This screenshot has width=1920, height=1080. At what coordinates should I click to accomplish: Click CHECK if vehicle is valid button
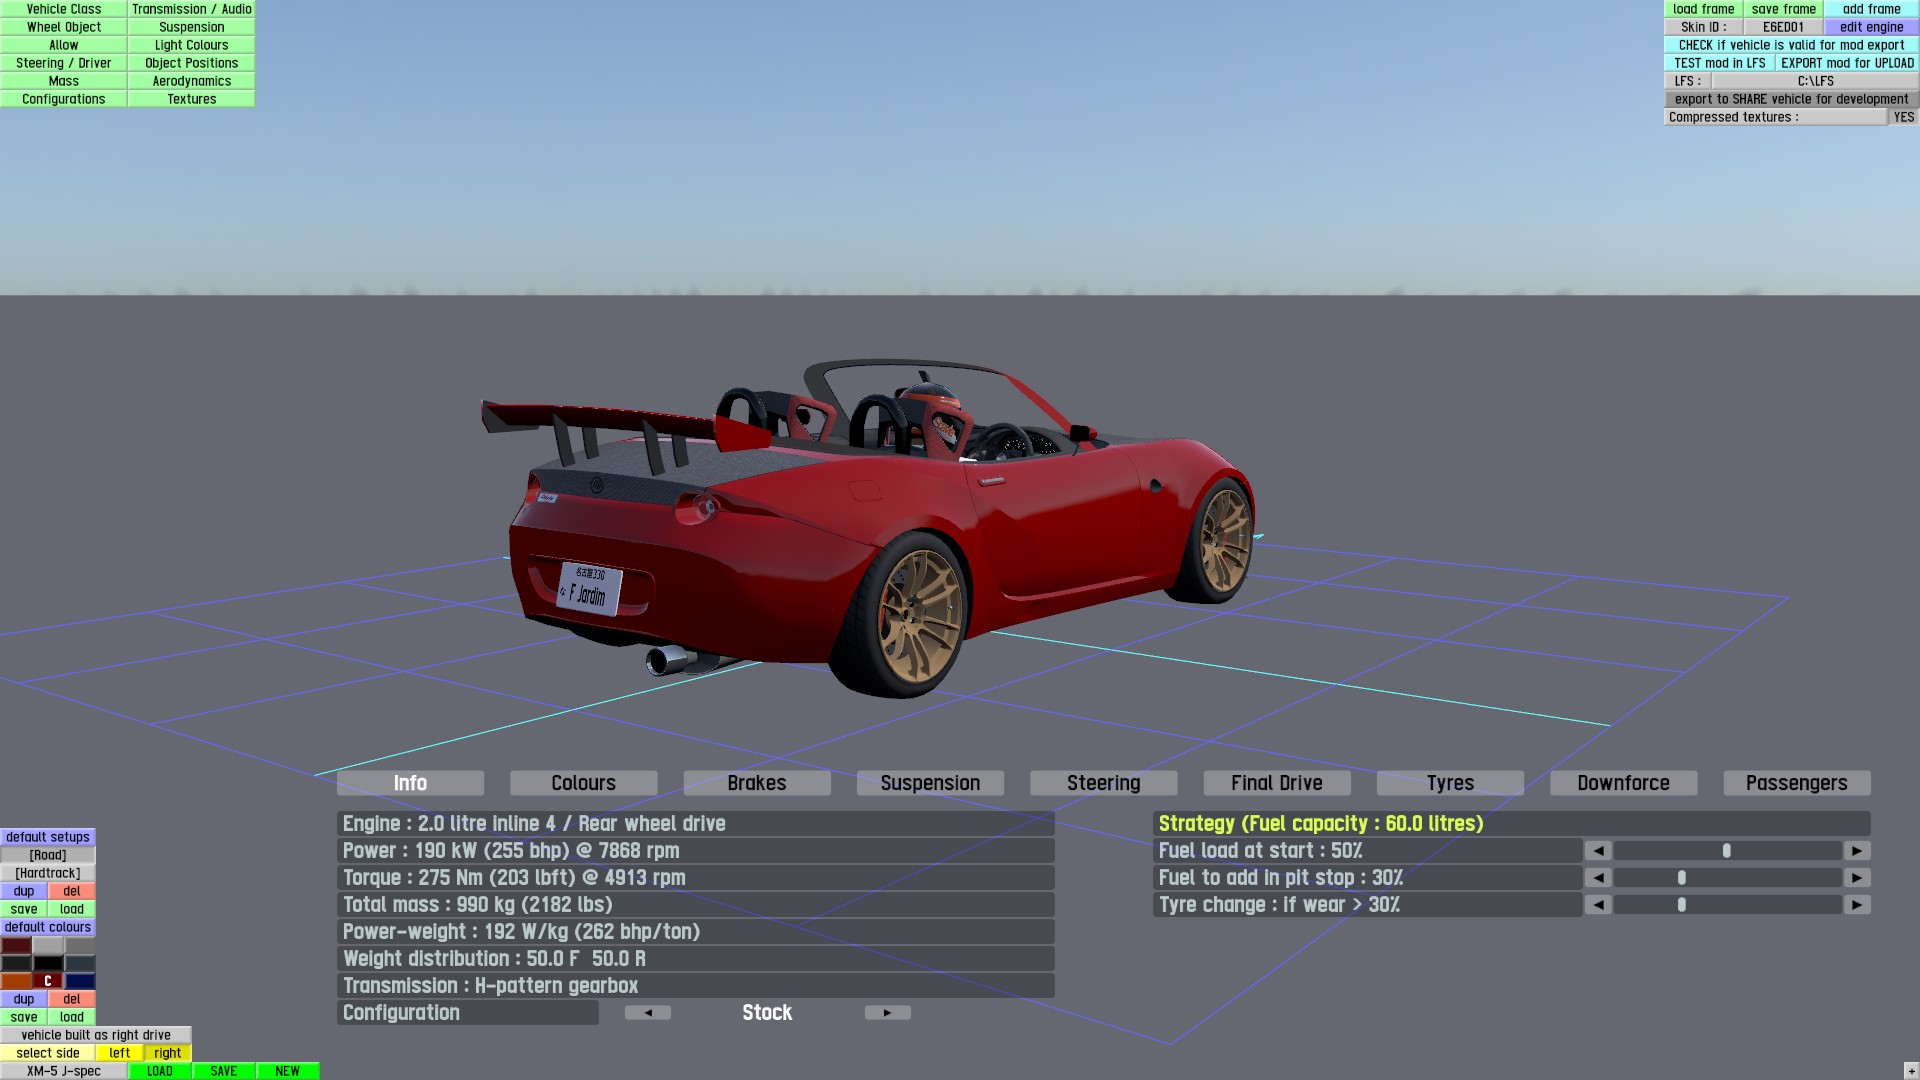(x=1790, y=45)
